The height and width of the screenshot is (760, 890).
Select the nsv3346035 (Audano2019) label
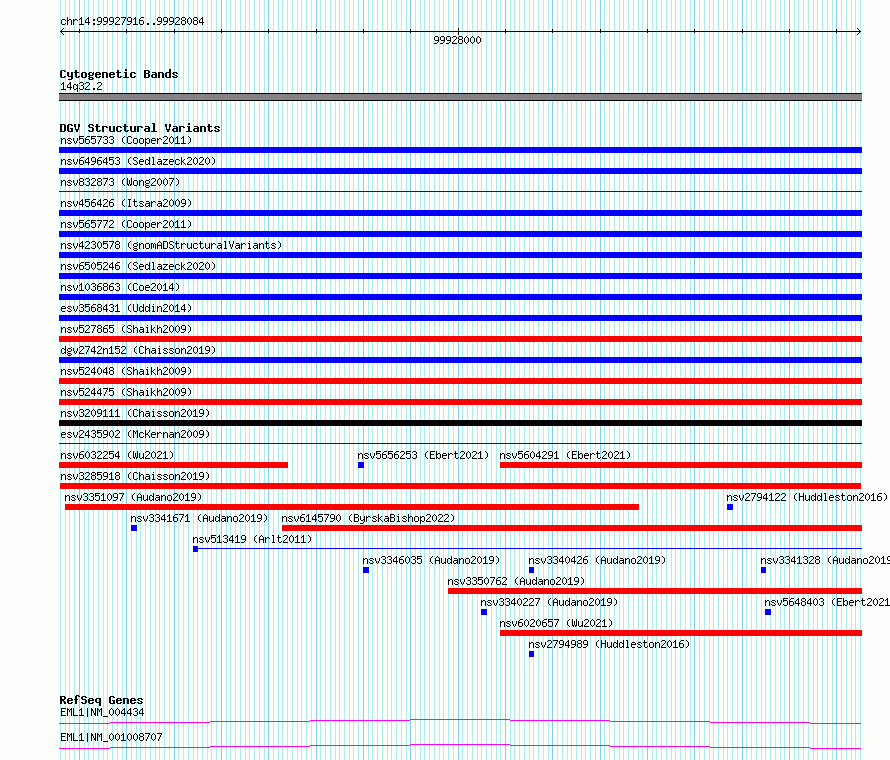tap(431, 560)
